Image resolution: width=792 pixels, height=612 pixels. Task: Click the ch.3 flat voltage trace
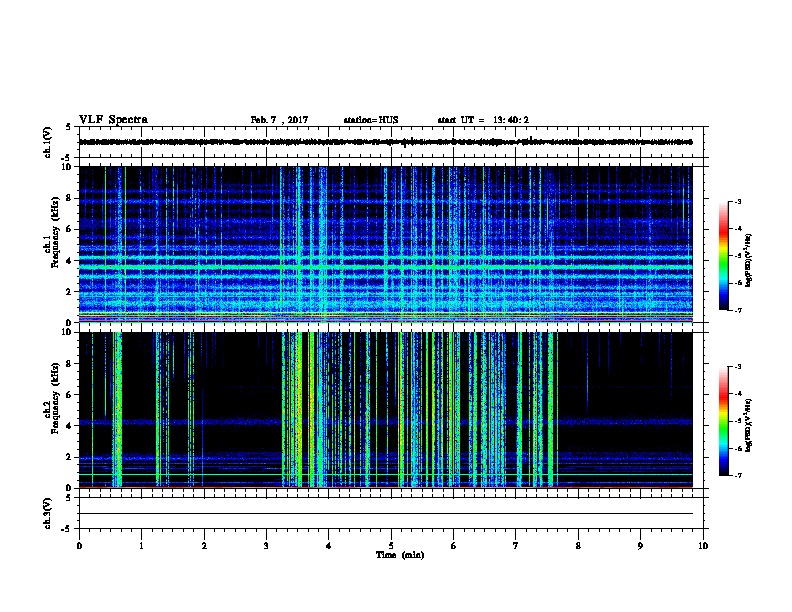[385, 514]
